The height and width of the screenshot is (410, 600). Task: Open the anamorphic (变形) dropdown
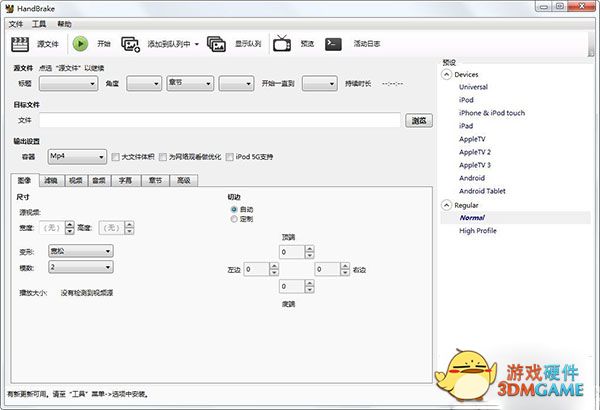pos(81,251)
